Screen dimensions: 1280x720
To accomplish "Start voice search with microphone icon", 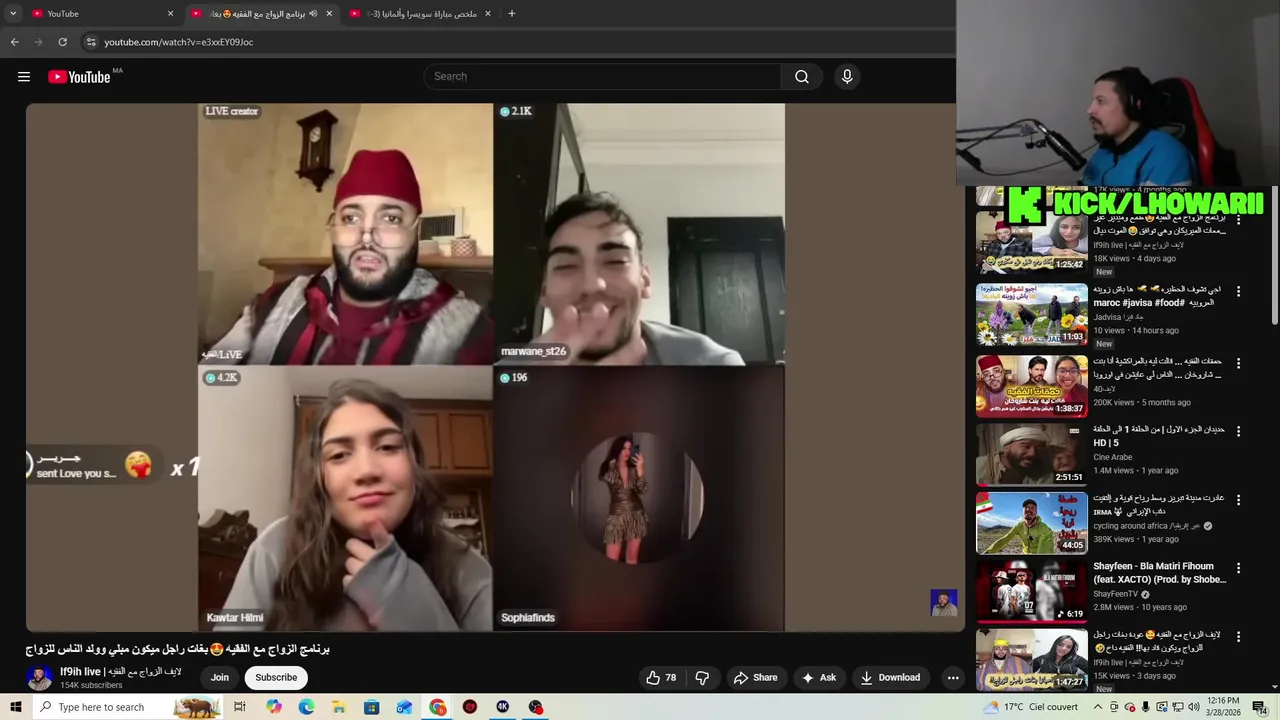I will point(847,77).
